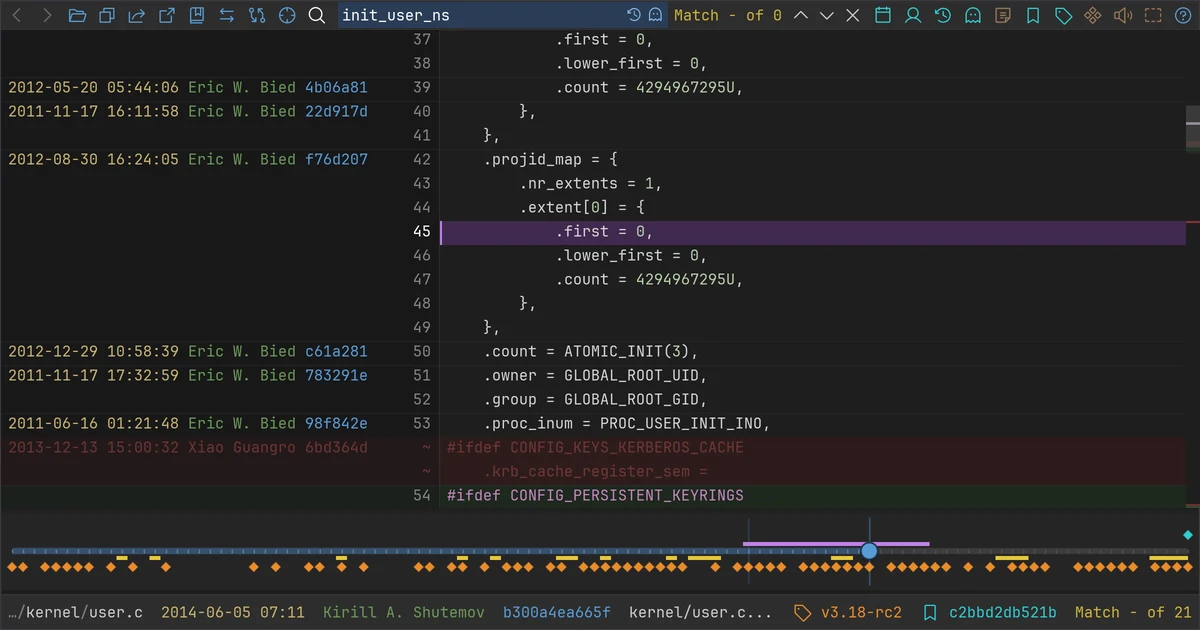Screen dimensions: 1200x630
Task: Click '.proc_inum = PROC_USER_INIT_INO,' line
Action: [x=628, y=423]
